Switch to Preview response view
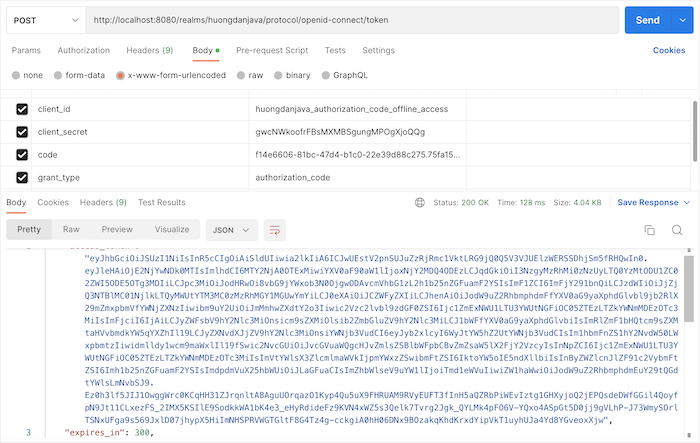 point(117,230)
